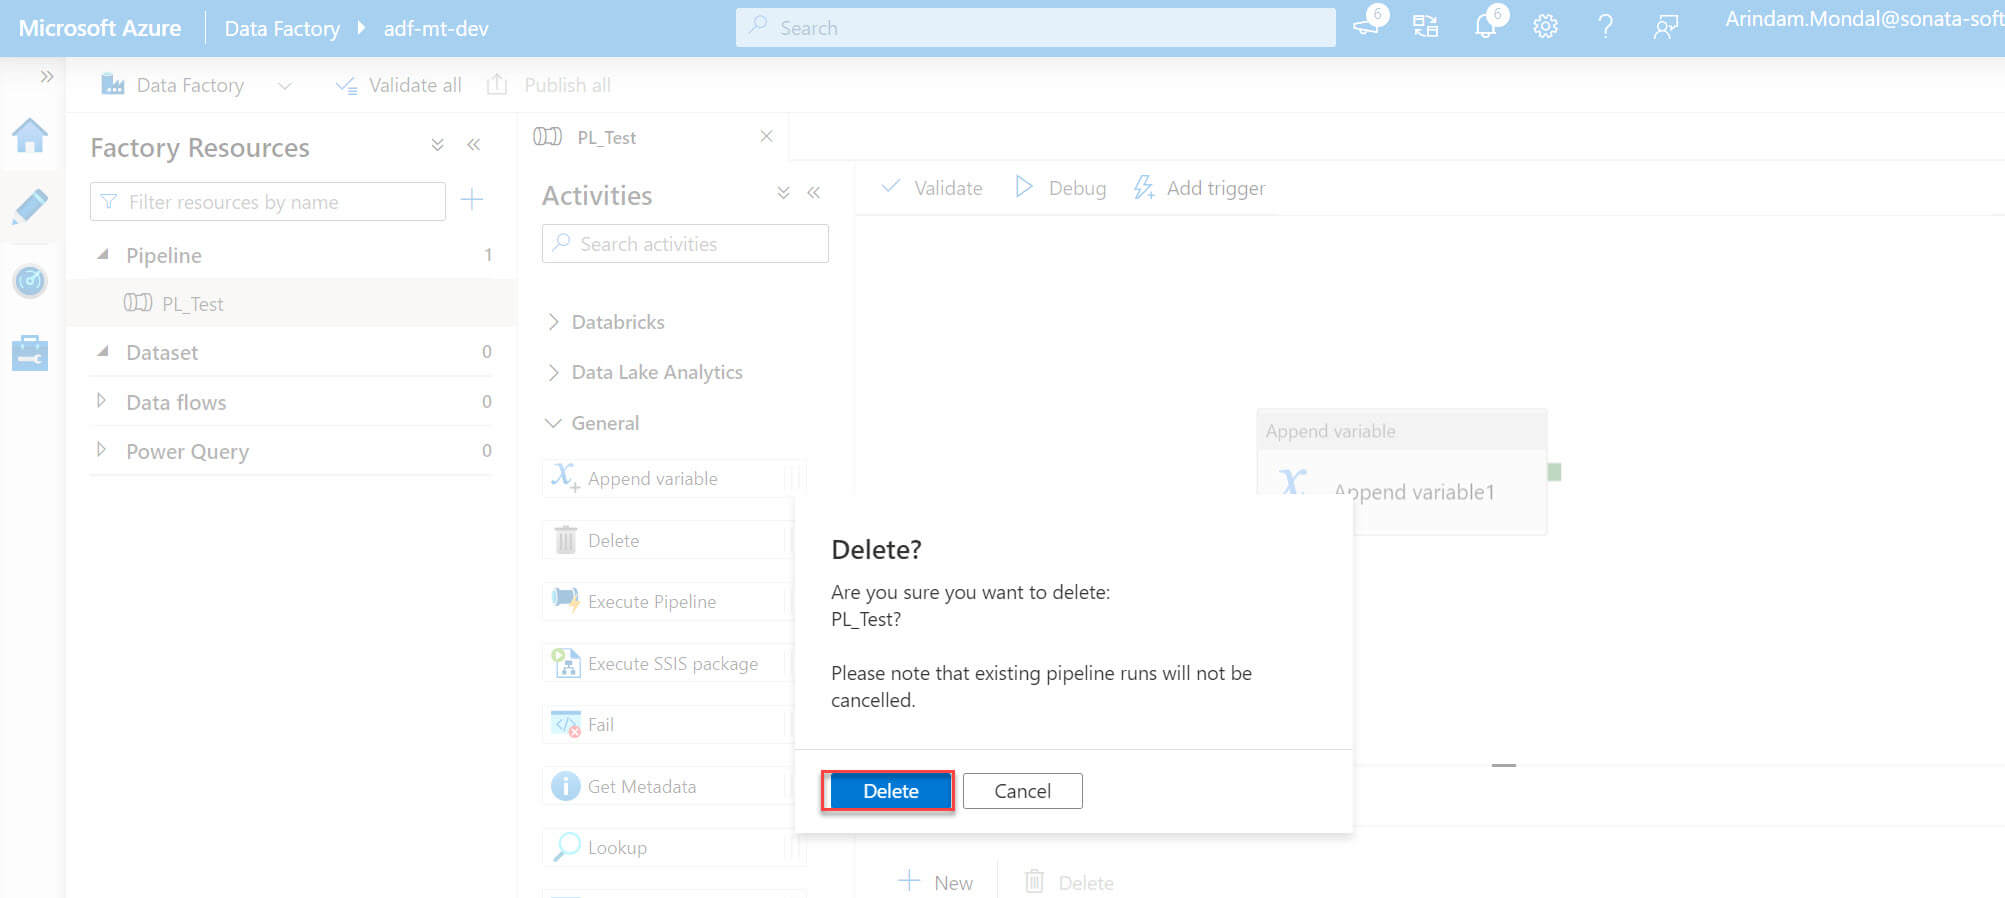Viewport: 2005px width, 898px height.
Task: Select the Fail activity icon
Action: (566, 724)
